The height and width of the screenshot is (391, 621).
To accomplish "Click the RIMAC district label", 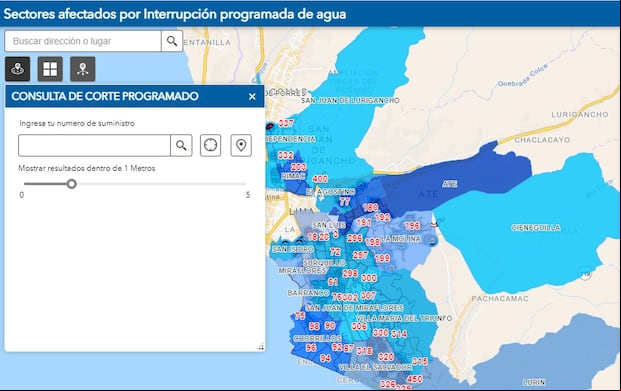I will coord(293,175).
